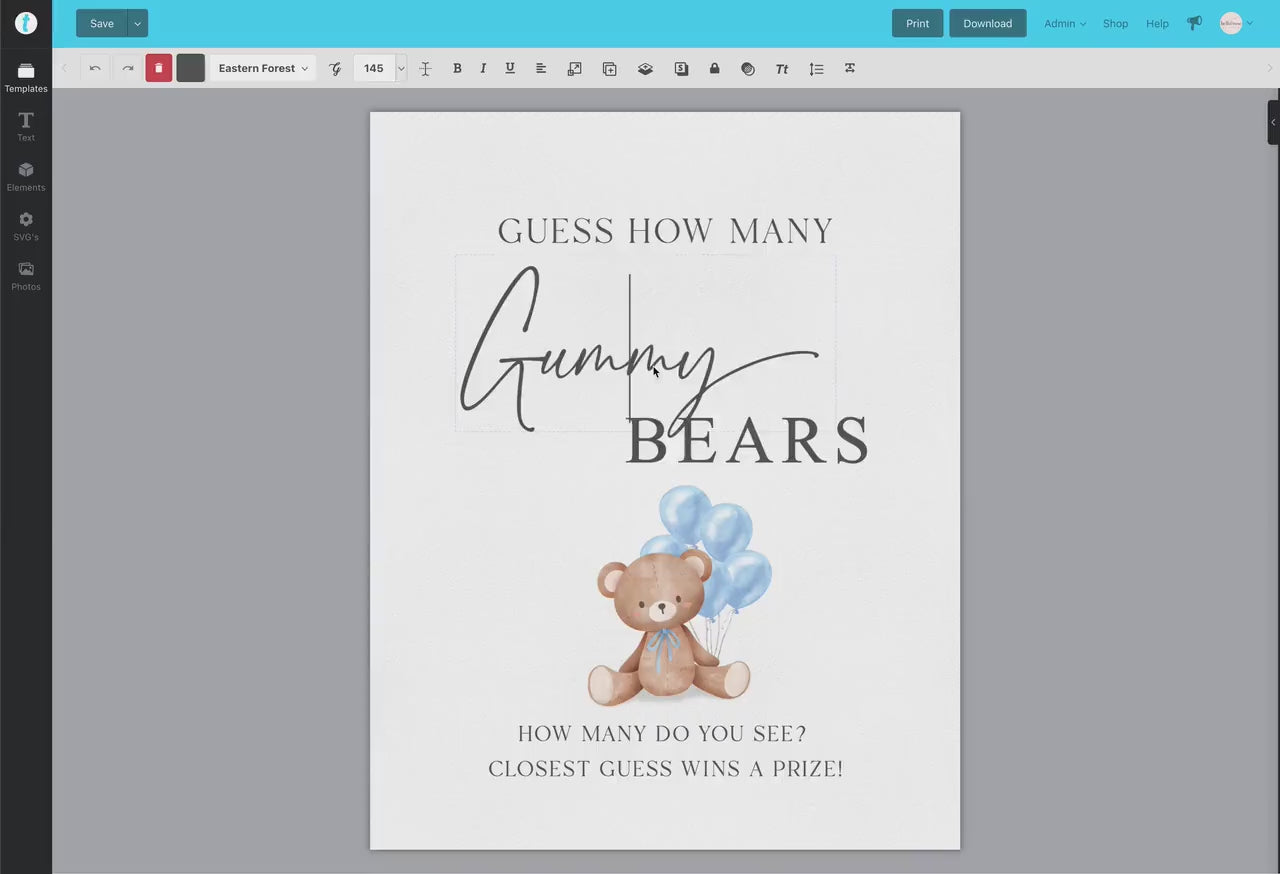The width and height of the screenshot is (1280, 874).
Task: Click the Save button
Action: click(x=102, y=23)
